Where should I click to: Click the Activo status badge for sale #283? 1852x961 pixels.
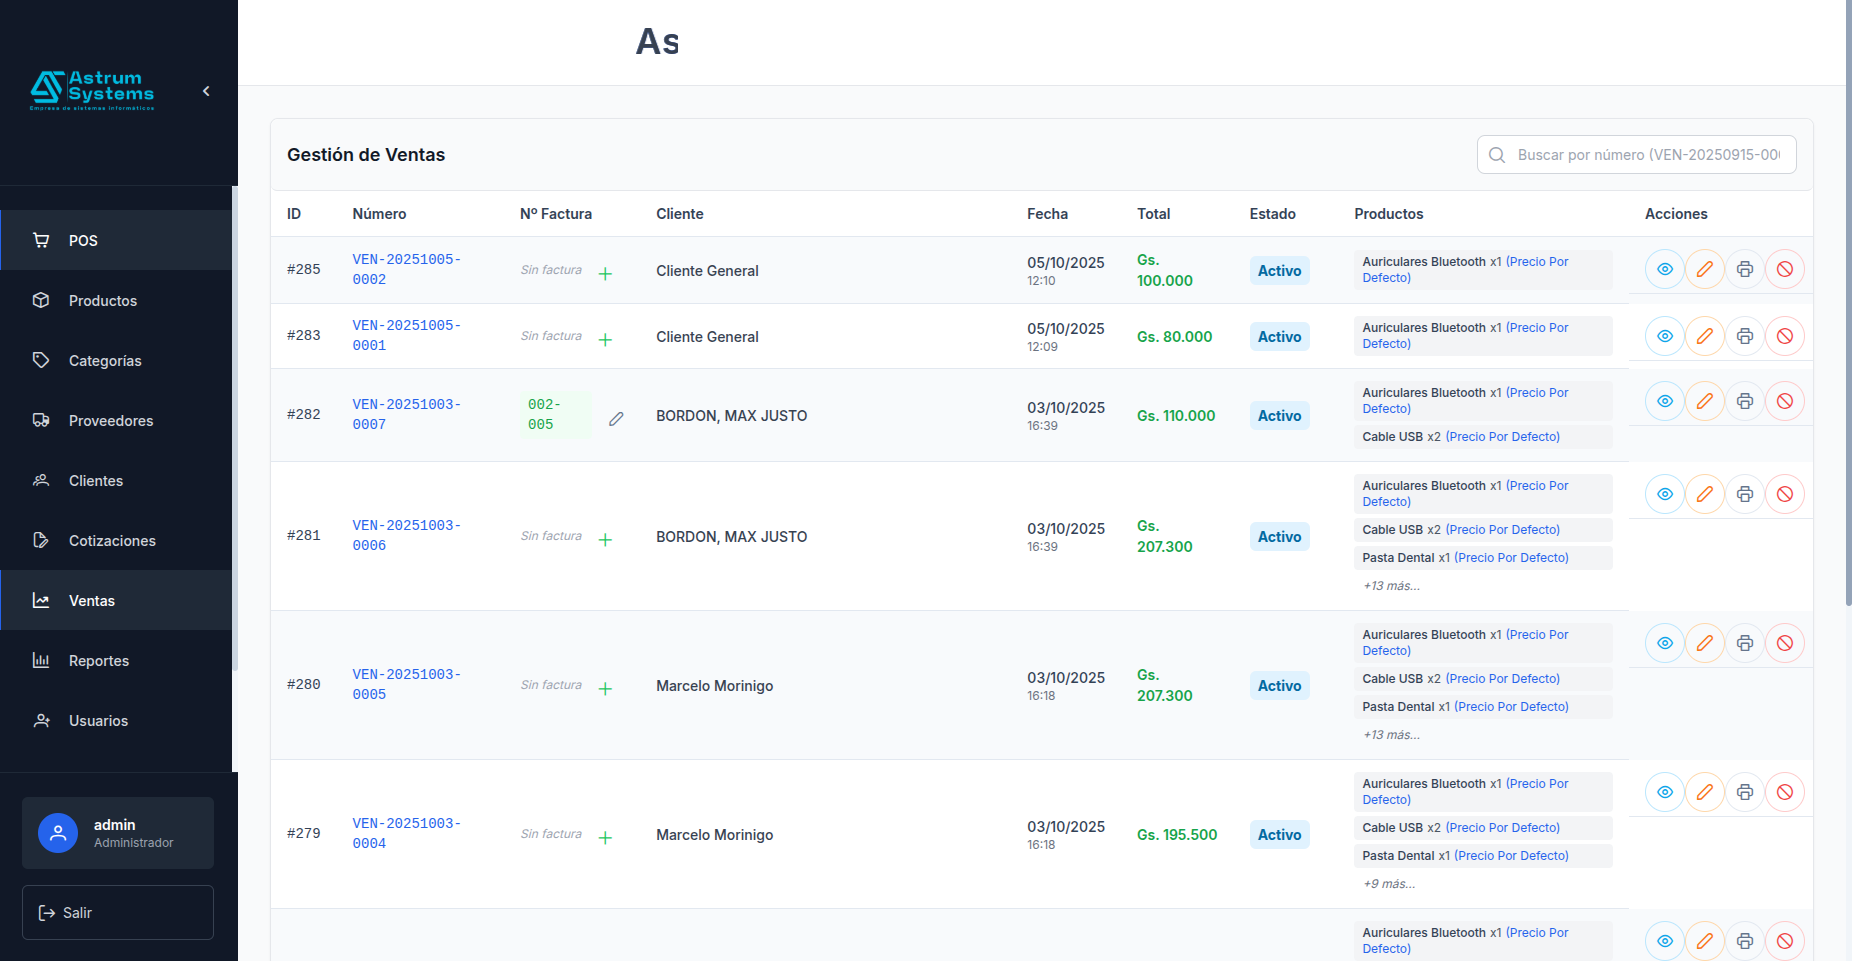click(x=1279, y=337)
